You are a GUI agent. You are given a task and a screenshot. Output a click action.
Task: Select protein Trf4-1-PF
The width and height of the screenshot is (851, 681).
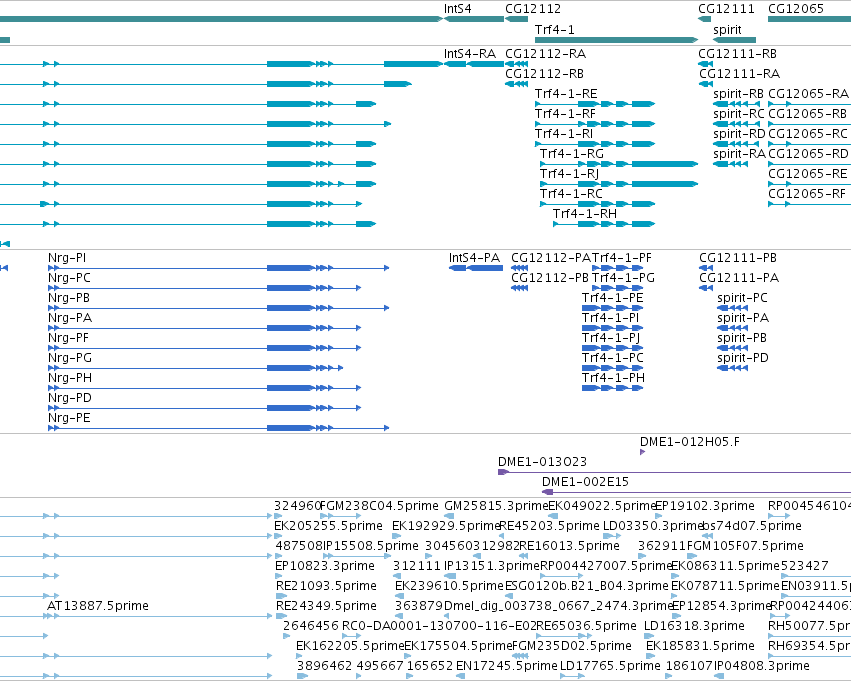point(622,258)
